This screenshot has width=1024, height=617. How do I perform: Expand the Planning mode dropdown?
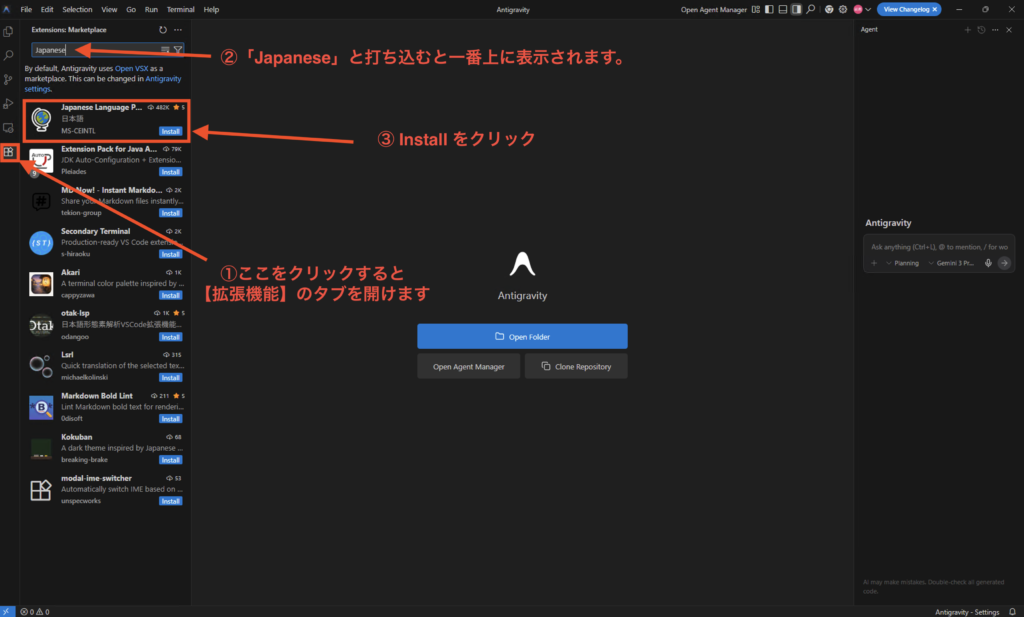[903, 263]
